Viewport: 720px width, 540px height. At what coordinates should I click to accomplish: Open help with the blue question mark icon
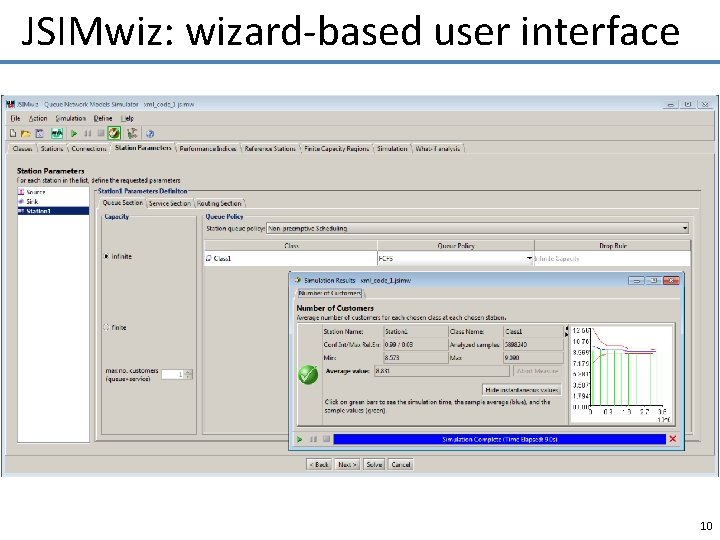click(x=150, y=134)
